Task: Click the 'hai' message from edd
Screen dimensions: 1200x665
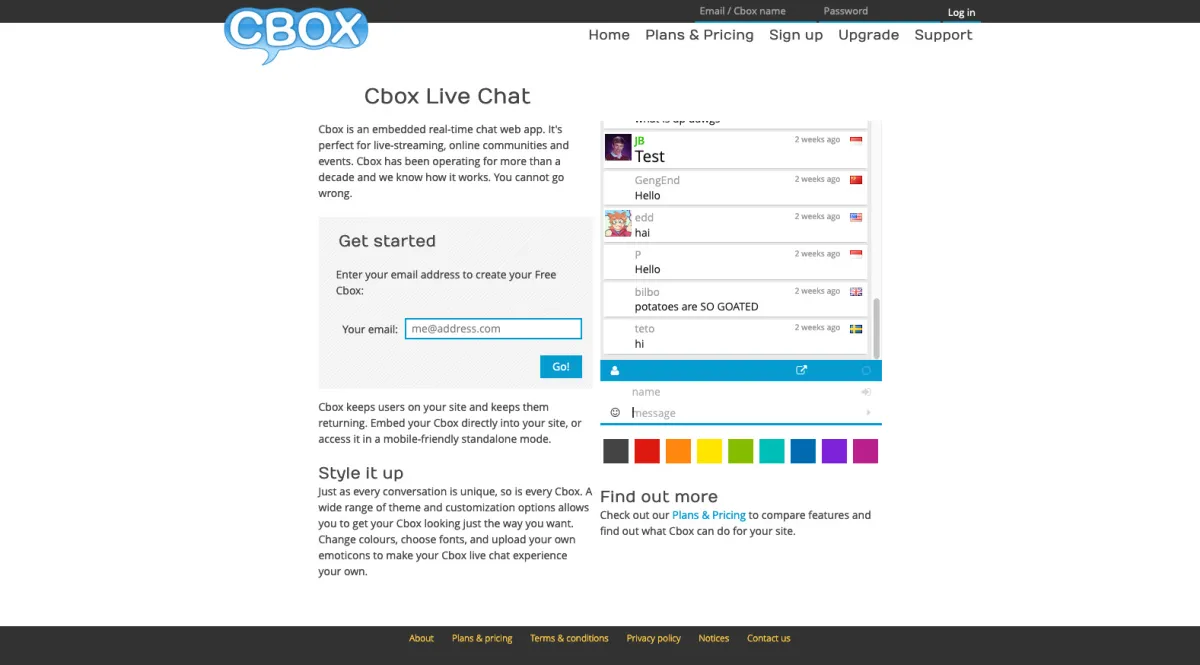Action: click(x=642, y=233)
